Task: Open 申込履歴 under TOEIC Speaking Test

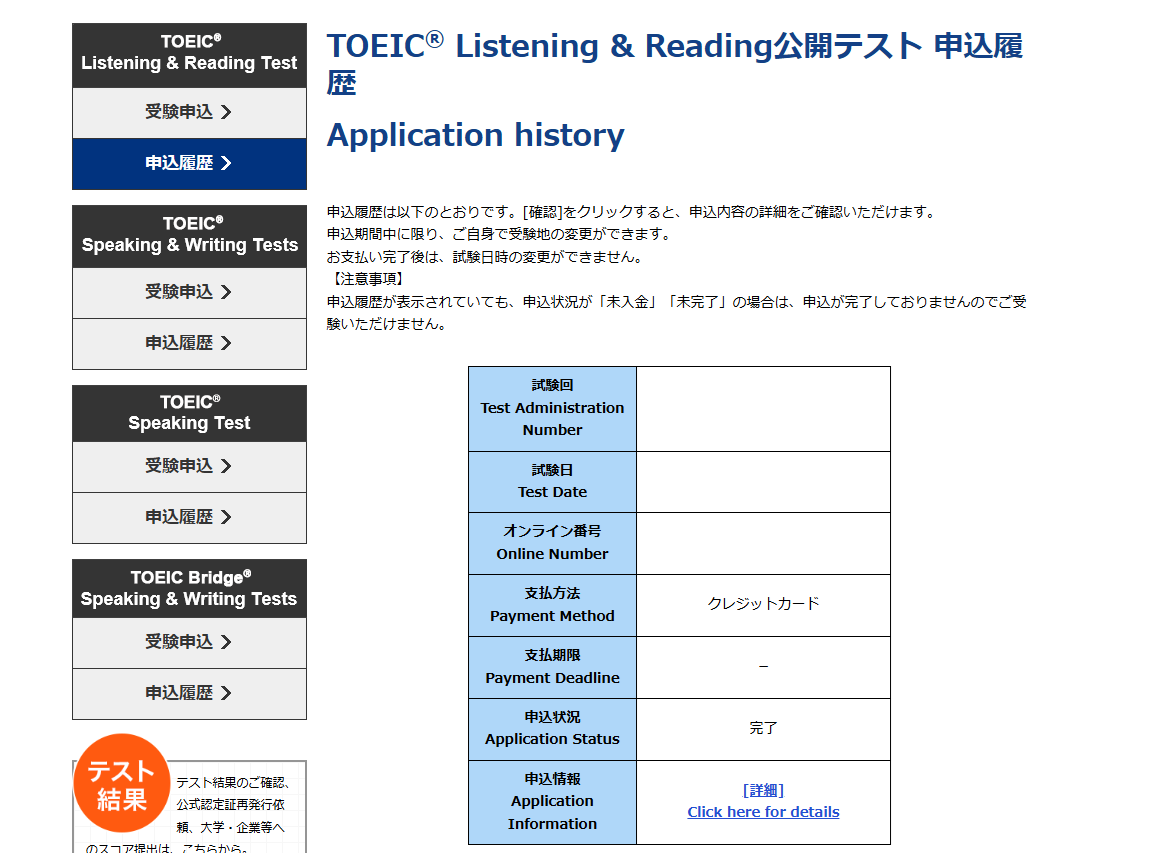Action: [189, 518]
